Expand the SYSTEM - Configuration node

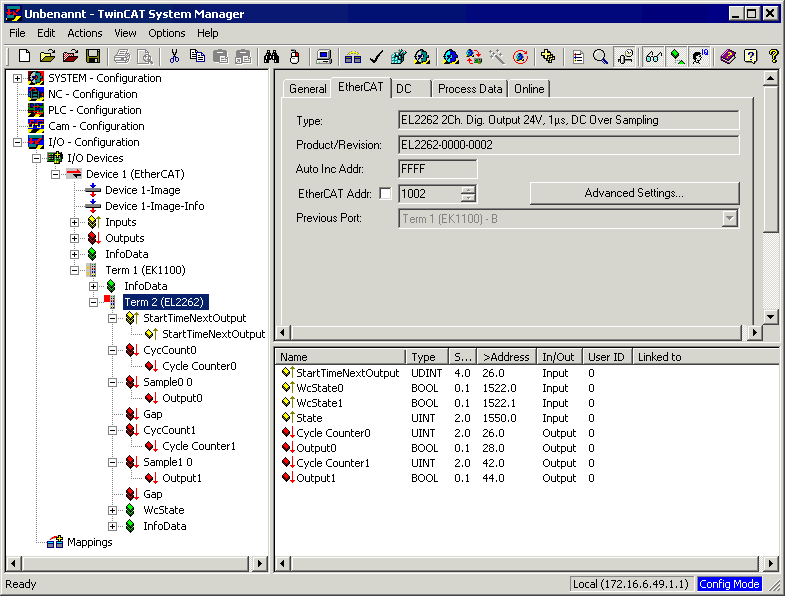coord(18,78)
